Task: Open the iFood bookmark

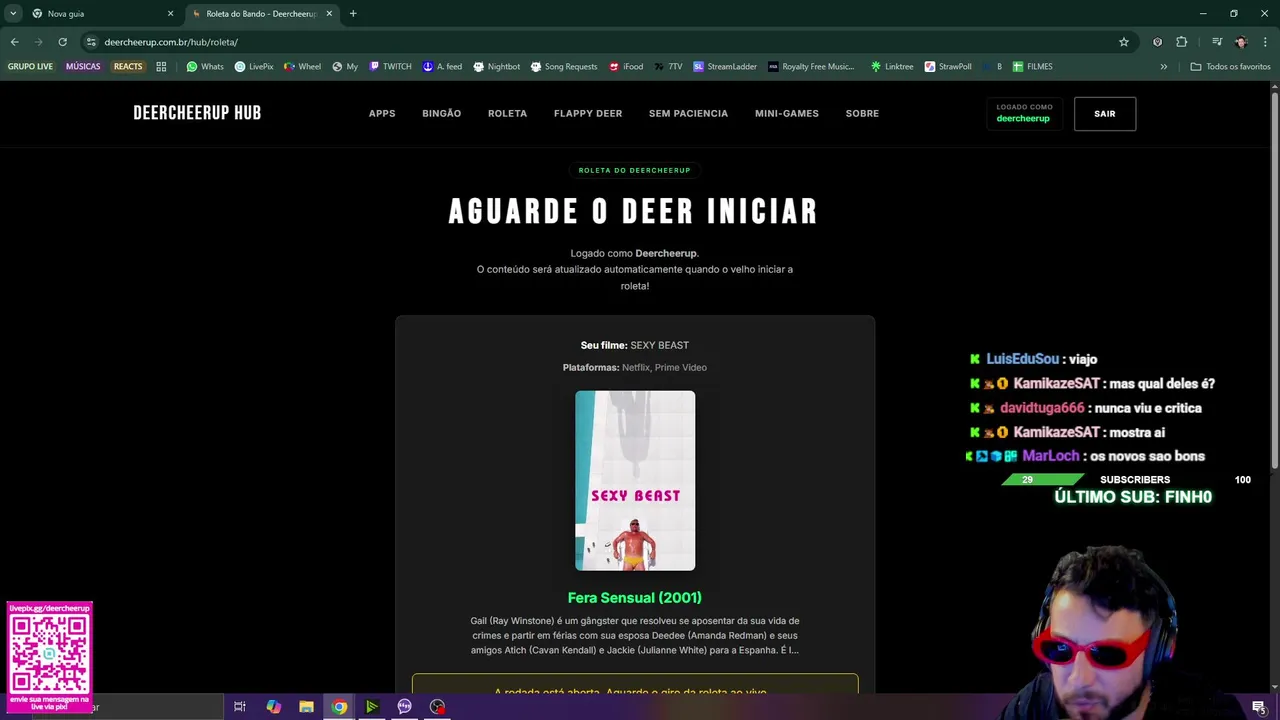Action: coord(625,67)
